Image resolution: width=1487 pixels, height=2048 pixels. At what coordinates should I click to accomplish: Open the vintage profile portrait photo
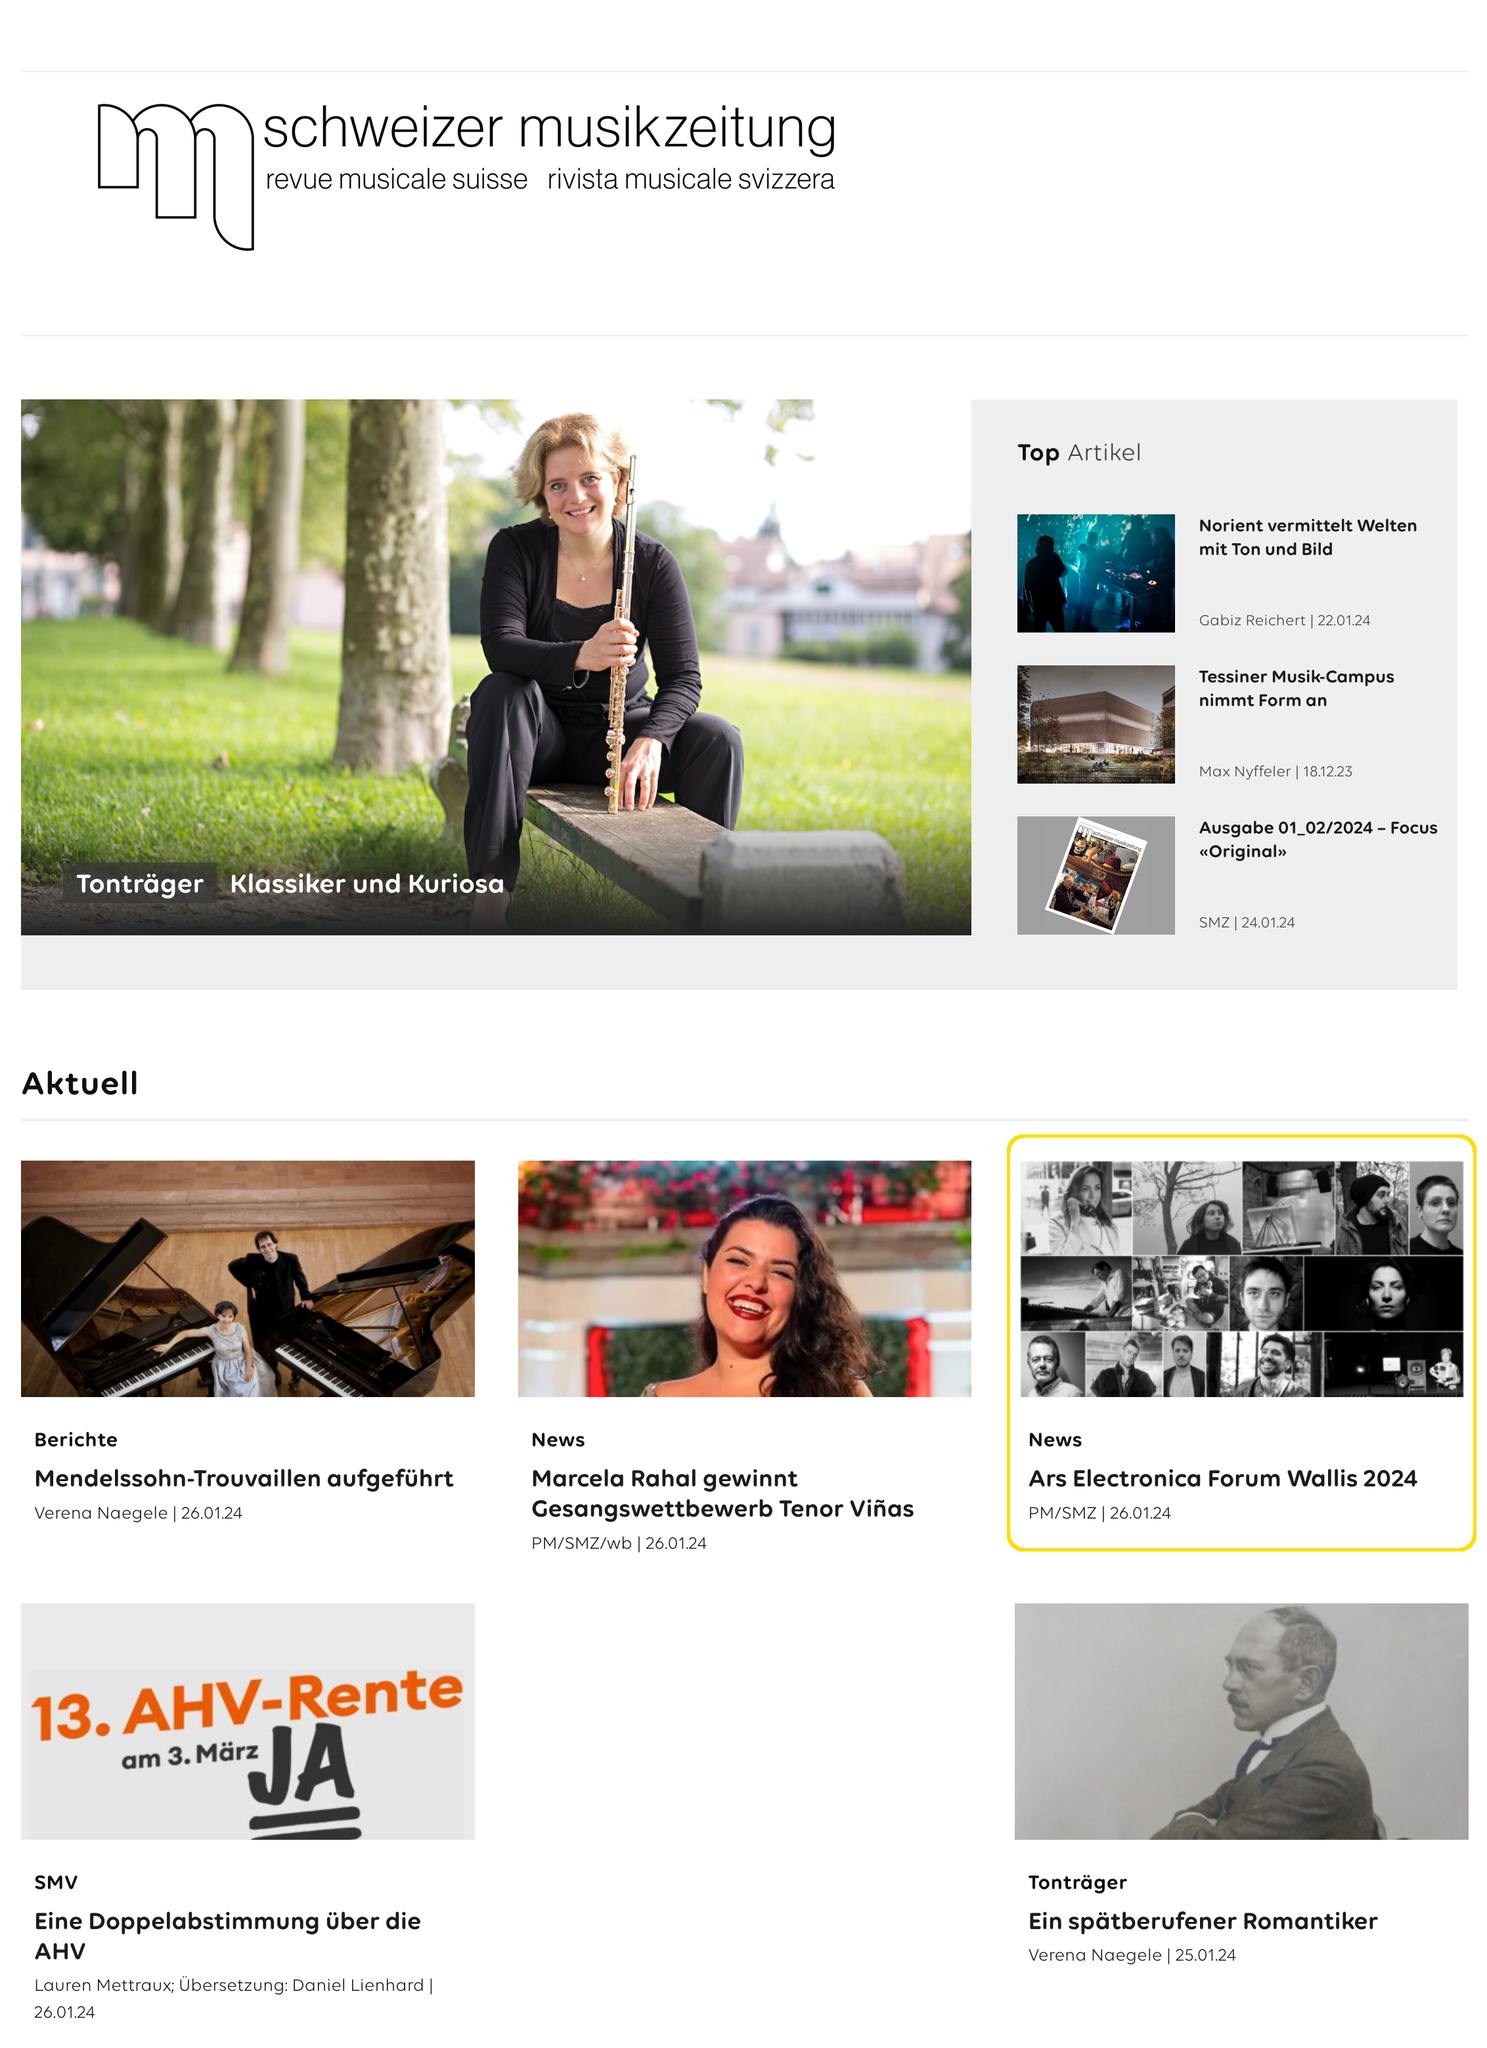pos(1241,1721)
